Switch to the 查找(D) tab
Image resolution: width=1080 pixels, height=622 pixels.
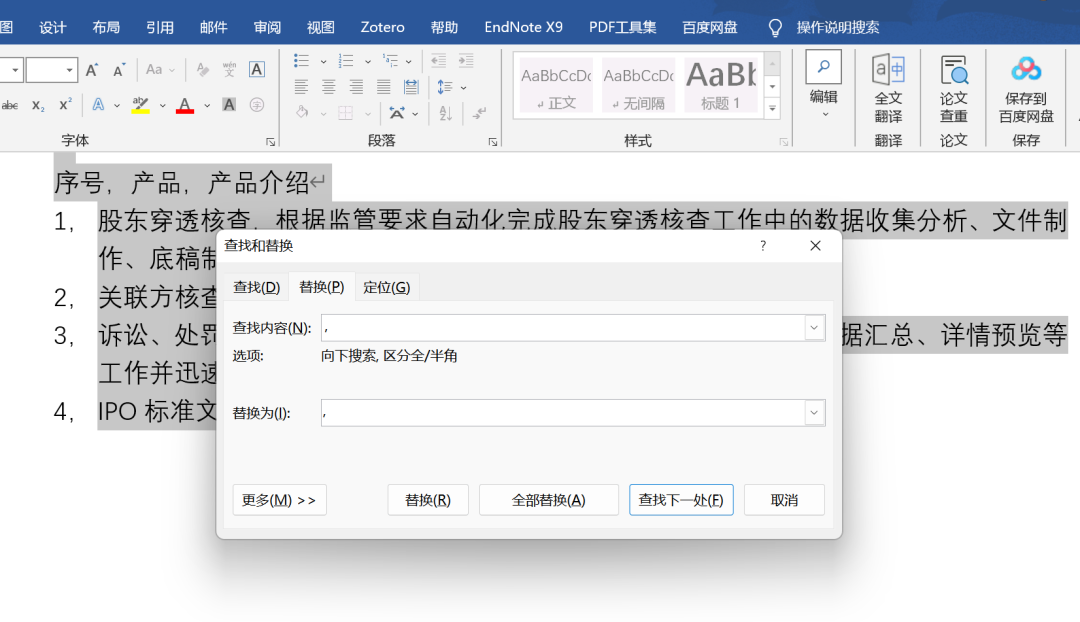click(x=256, y=287)
